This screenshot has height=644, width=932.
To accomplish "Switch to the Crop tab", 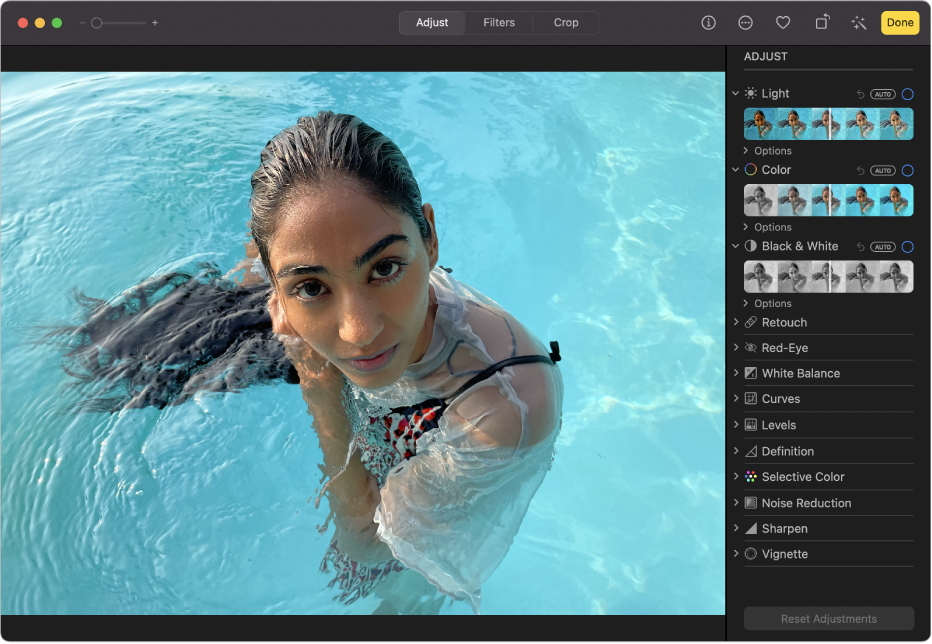I will tap(566, 22).
